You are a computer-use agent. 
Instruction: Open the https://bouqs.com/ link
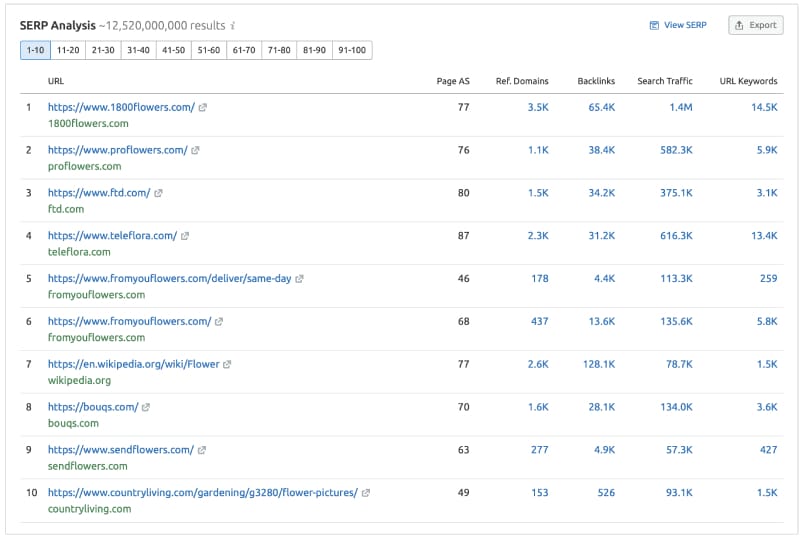point(93,407)
